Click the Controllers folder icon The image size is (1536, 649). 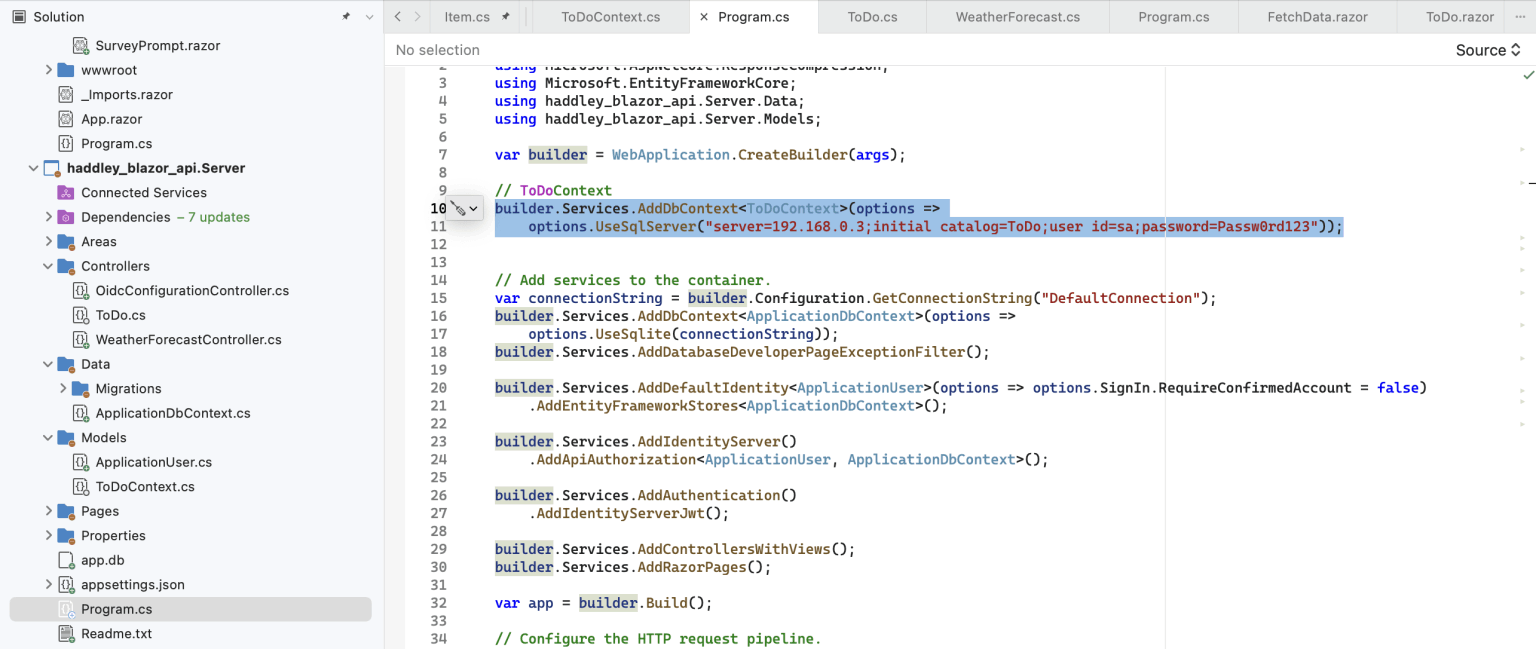point(66,266)
